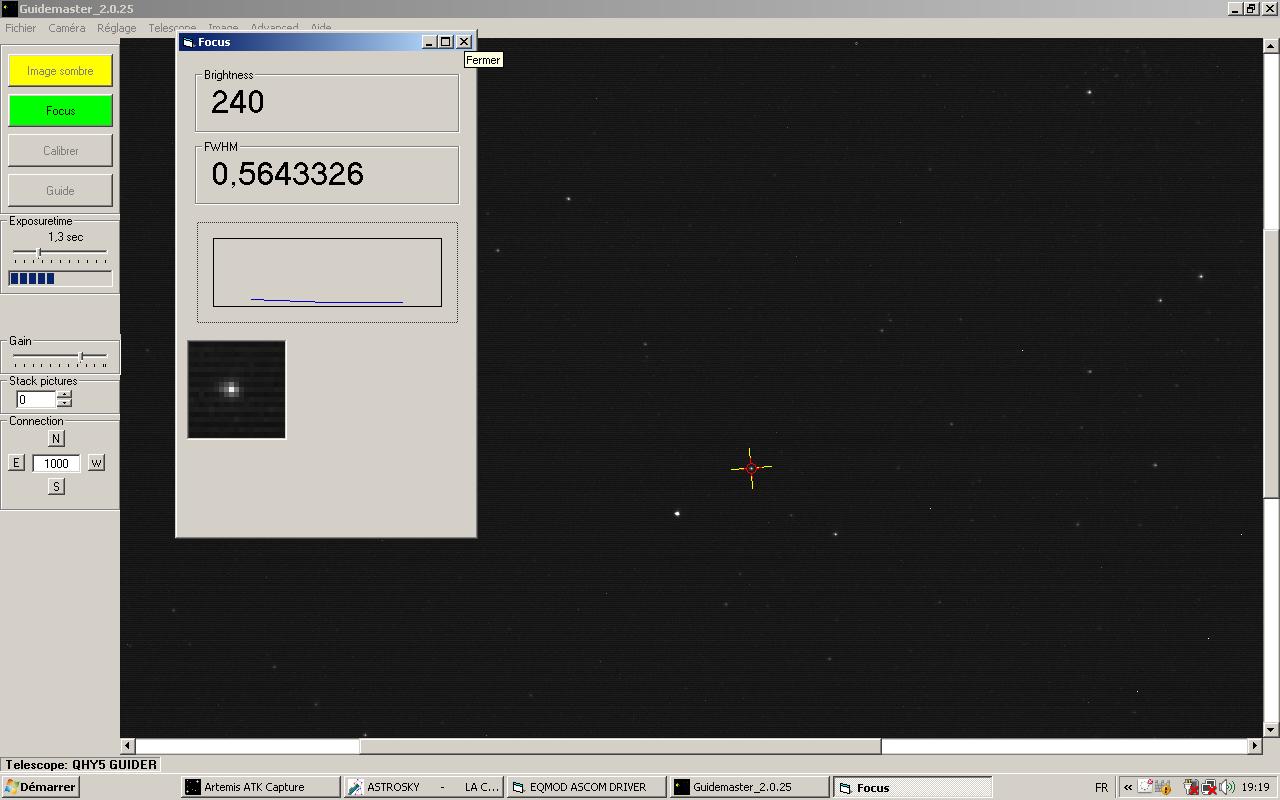
Task: Click the status text Telescope: QHY5 GUIDER
Action: coord(81,765)
